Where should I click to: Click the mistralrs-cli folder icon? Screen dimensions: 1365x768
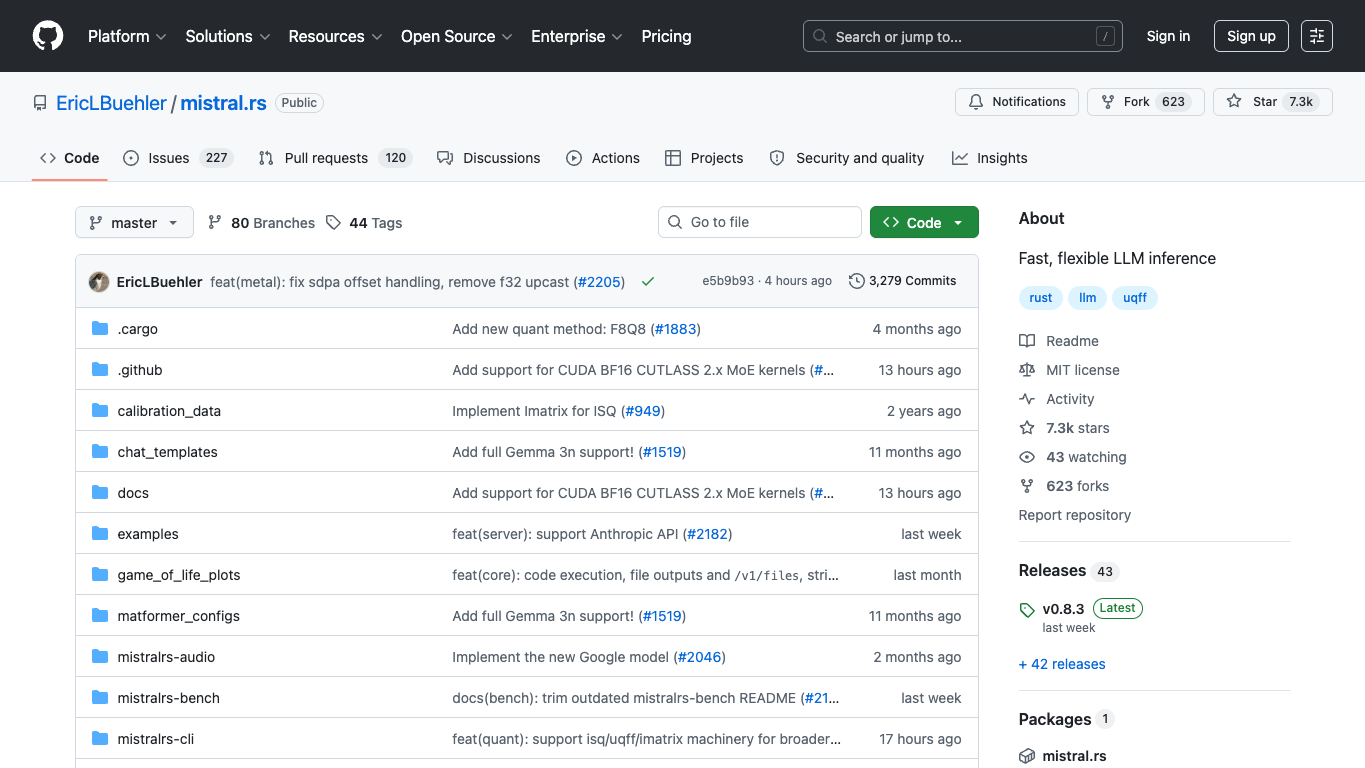coord(100,739)
